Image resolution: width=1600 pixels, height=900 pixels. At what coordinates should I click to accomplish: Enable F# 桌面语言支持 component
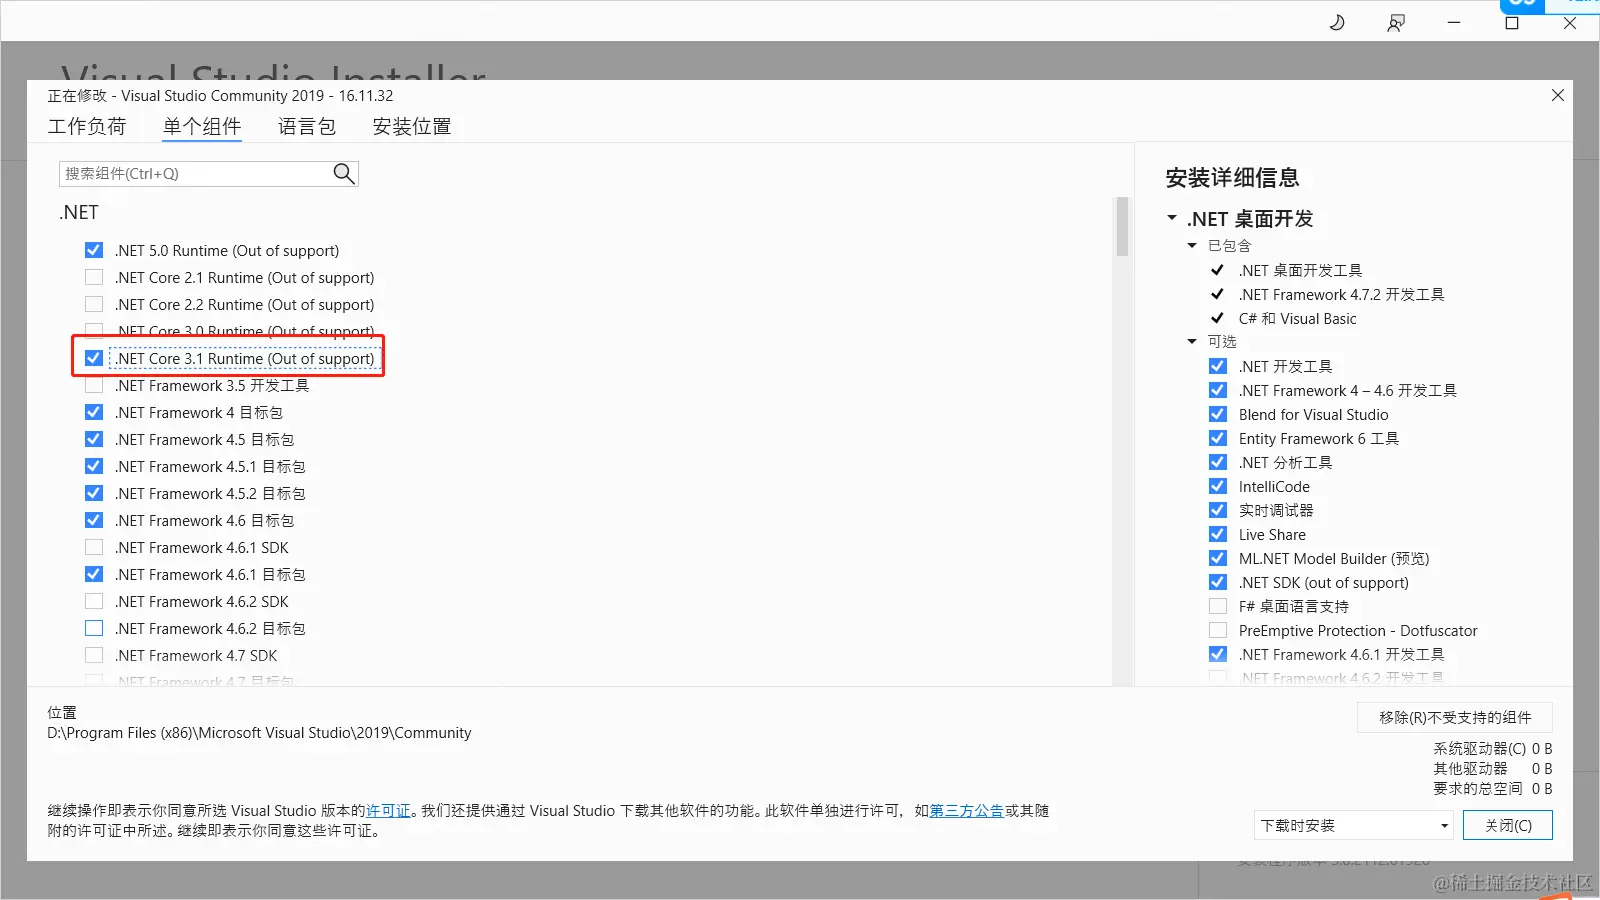click(1218, 606)
